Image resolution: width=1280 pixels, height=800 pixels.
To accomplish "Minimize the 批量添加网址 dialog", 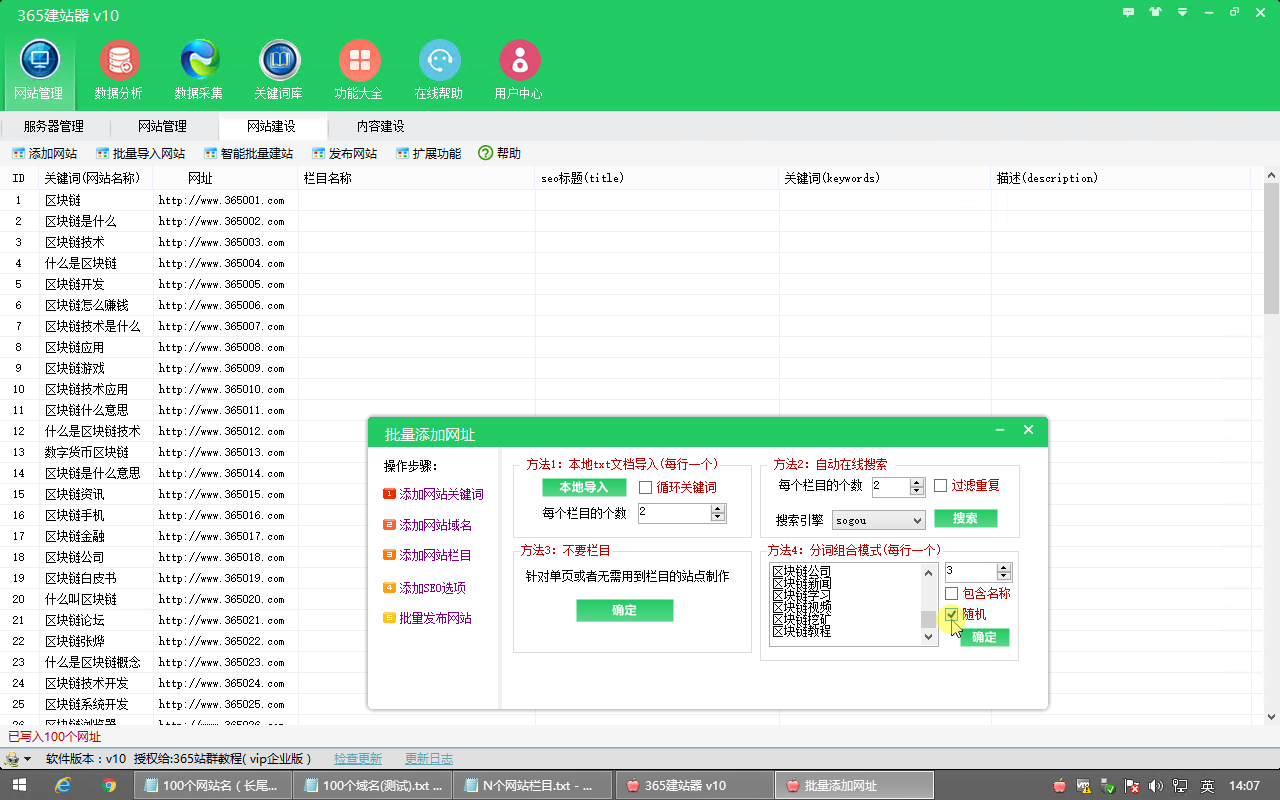I will pyautogui.click(x=999, y=430).
